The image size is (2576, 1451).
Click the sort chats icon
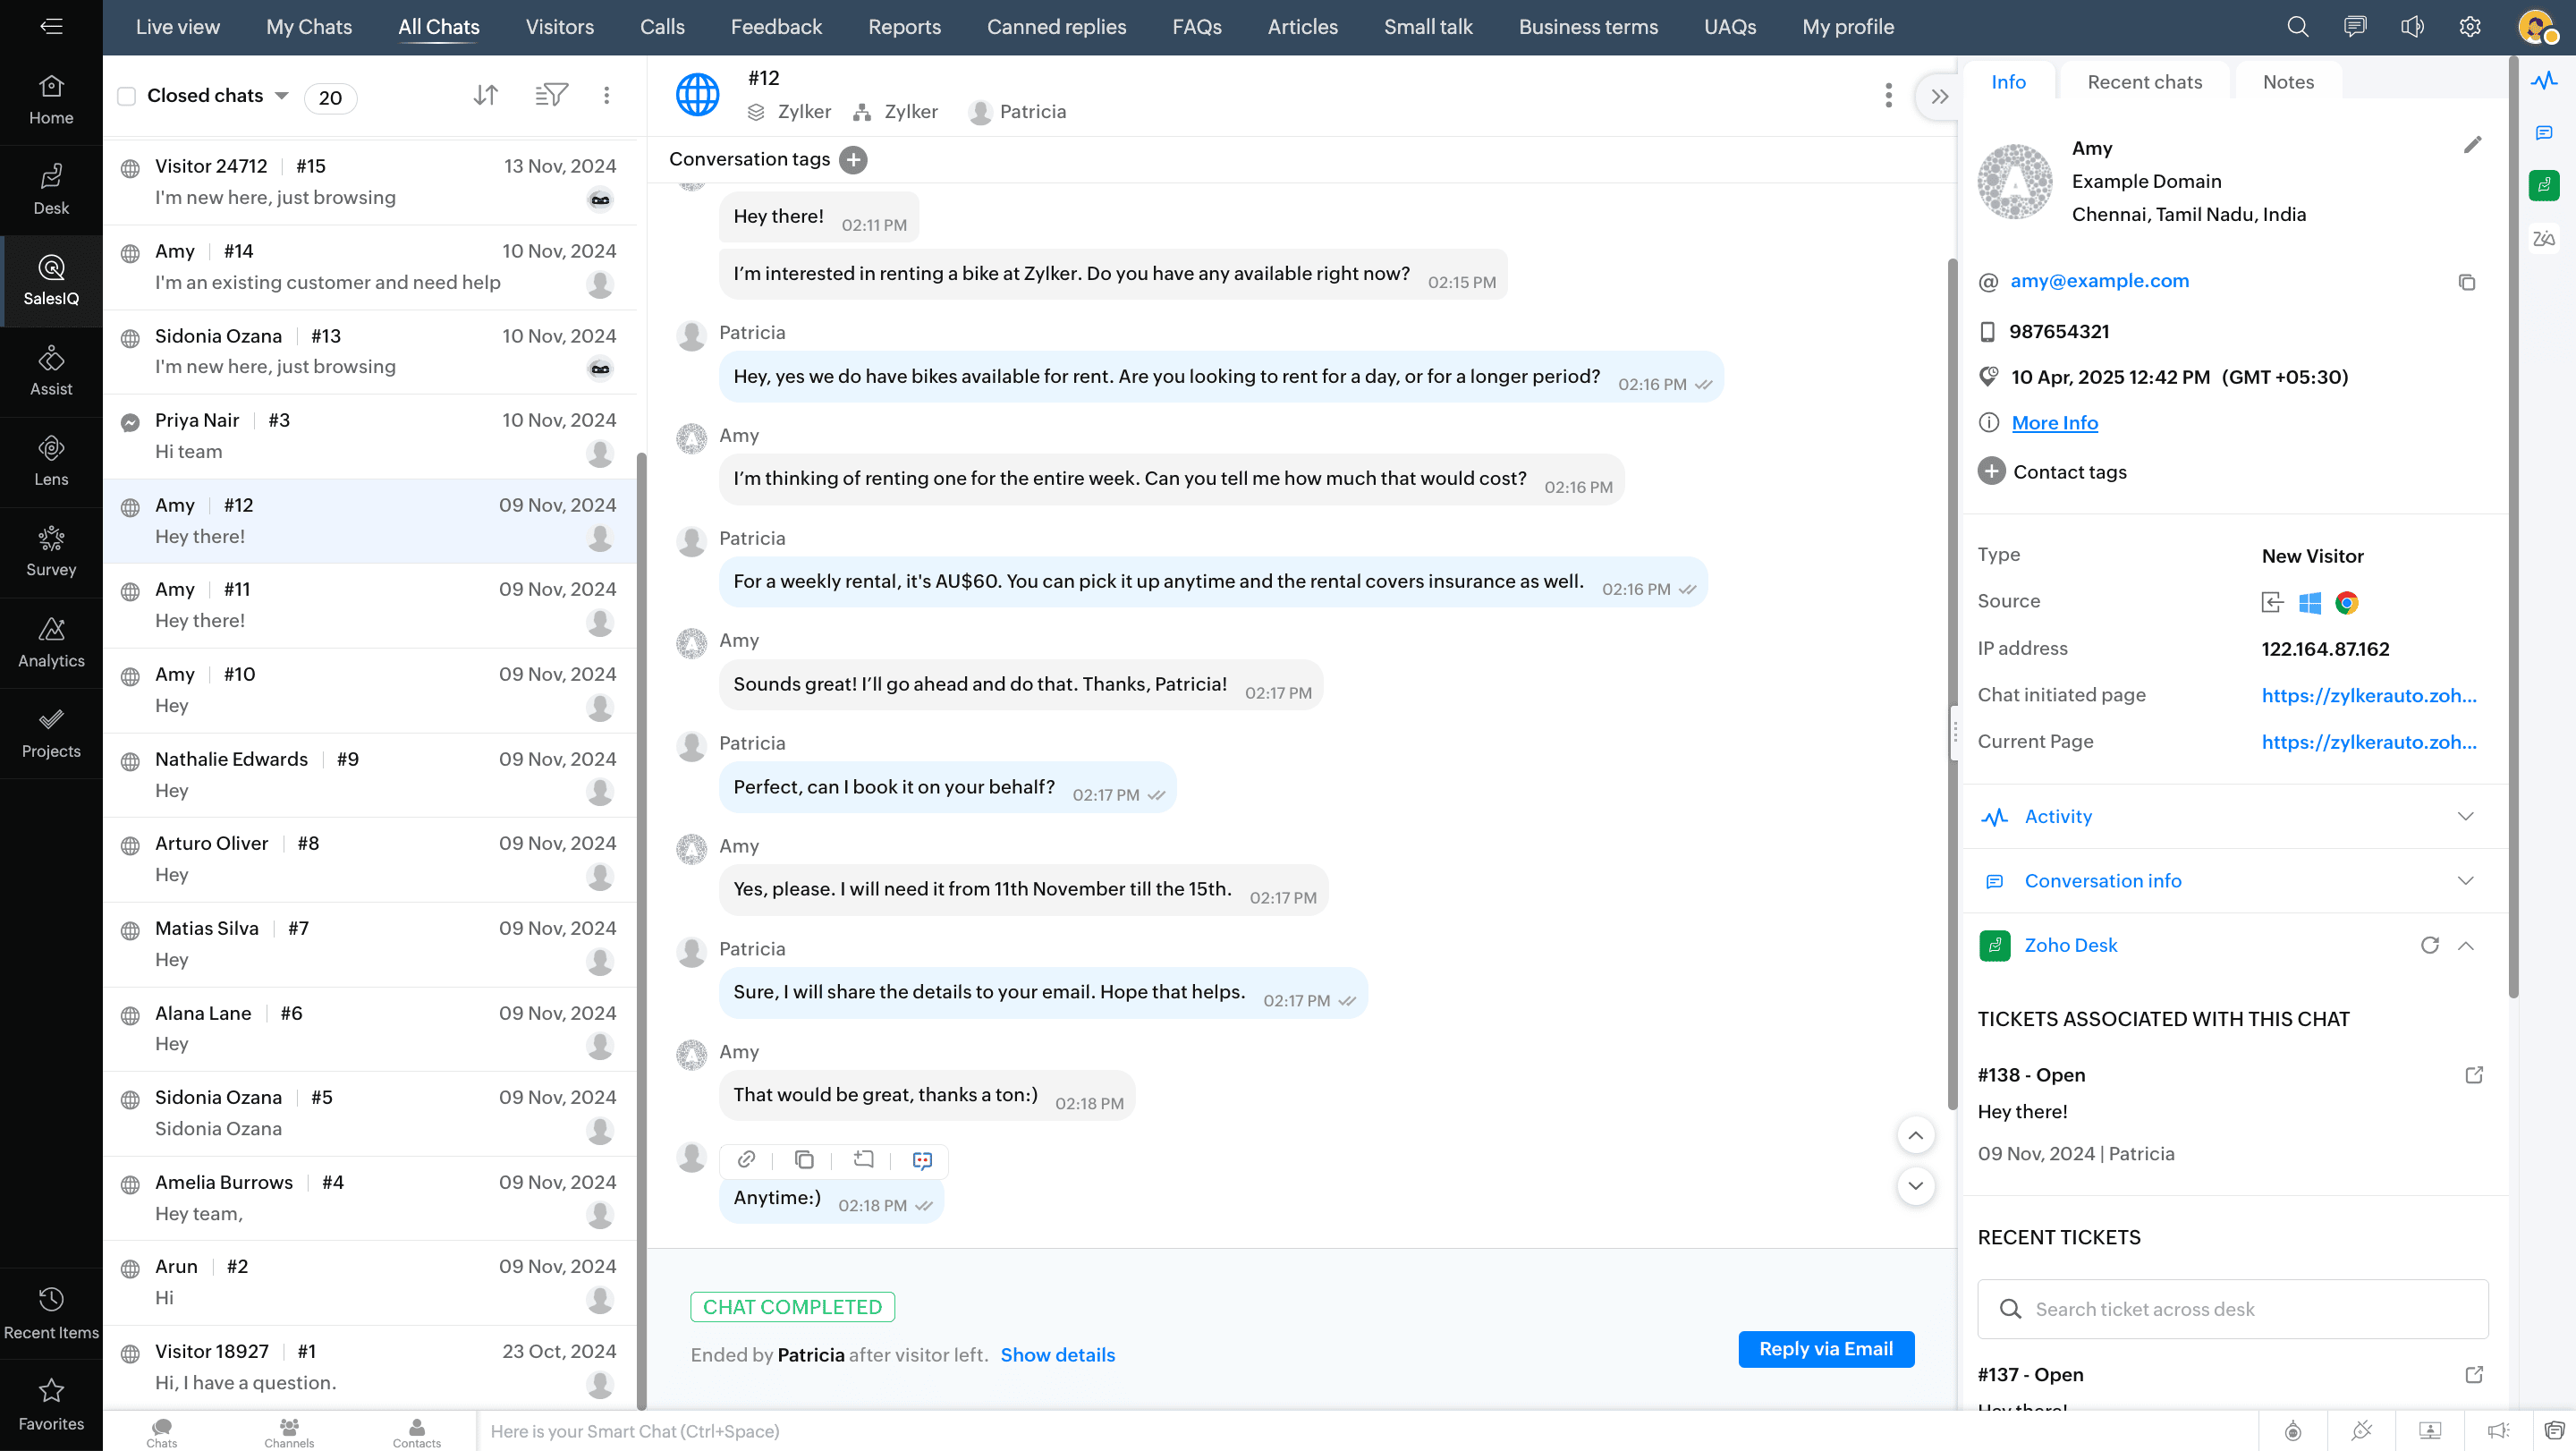tap(485, 95)
